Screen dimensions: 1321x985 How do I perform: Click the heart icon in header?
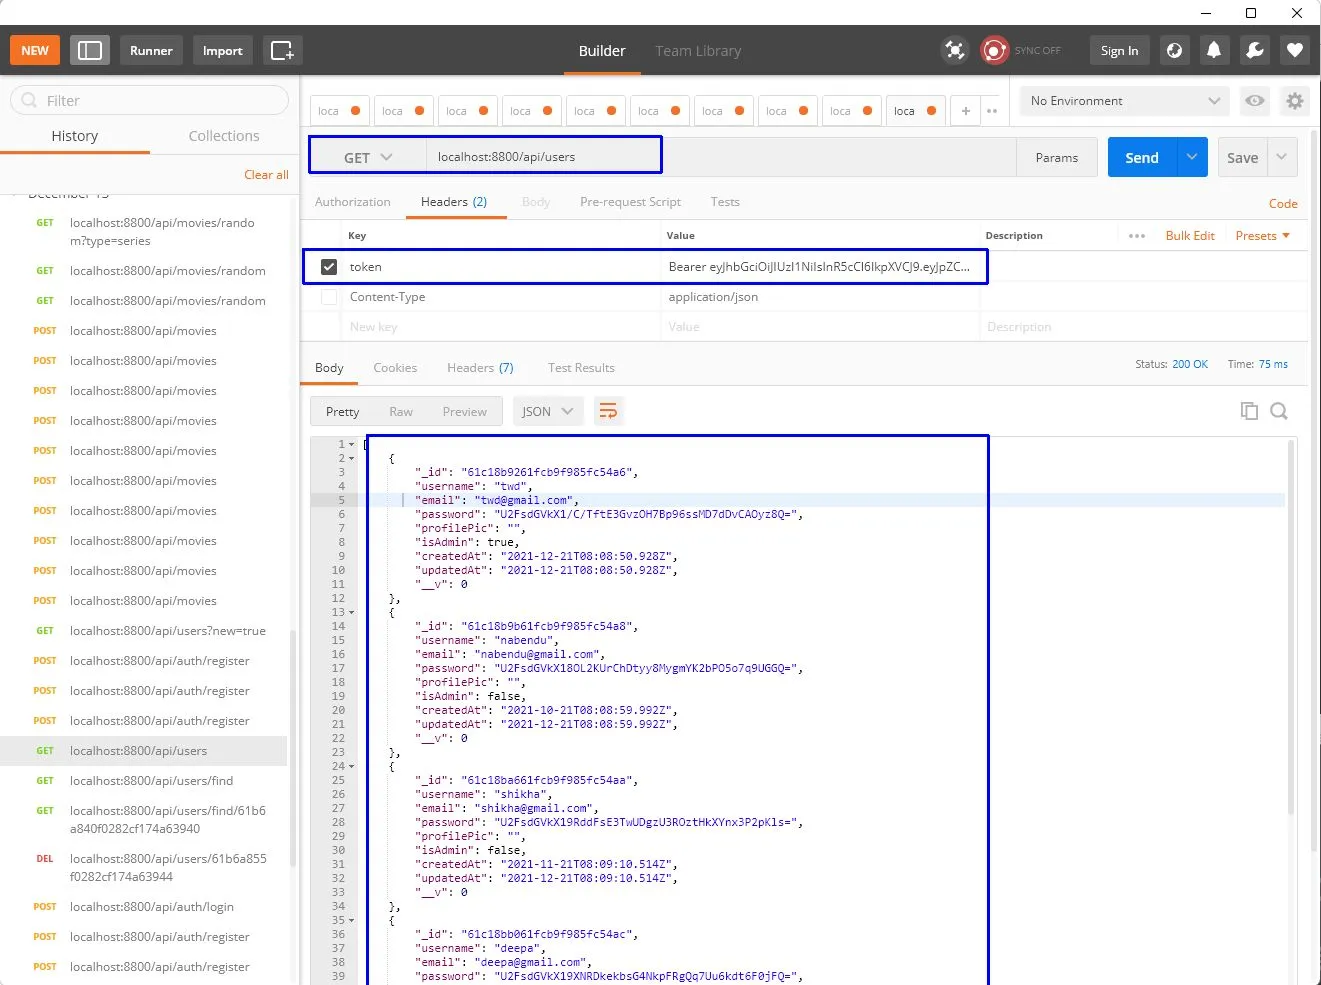coord(1295,50)
